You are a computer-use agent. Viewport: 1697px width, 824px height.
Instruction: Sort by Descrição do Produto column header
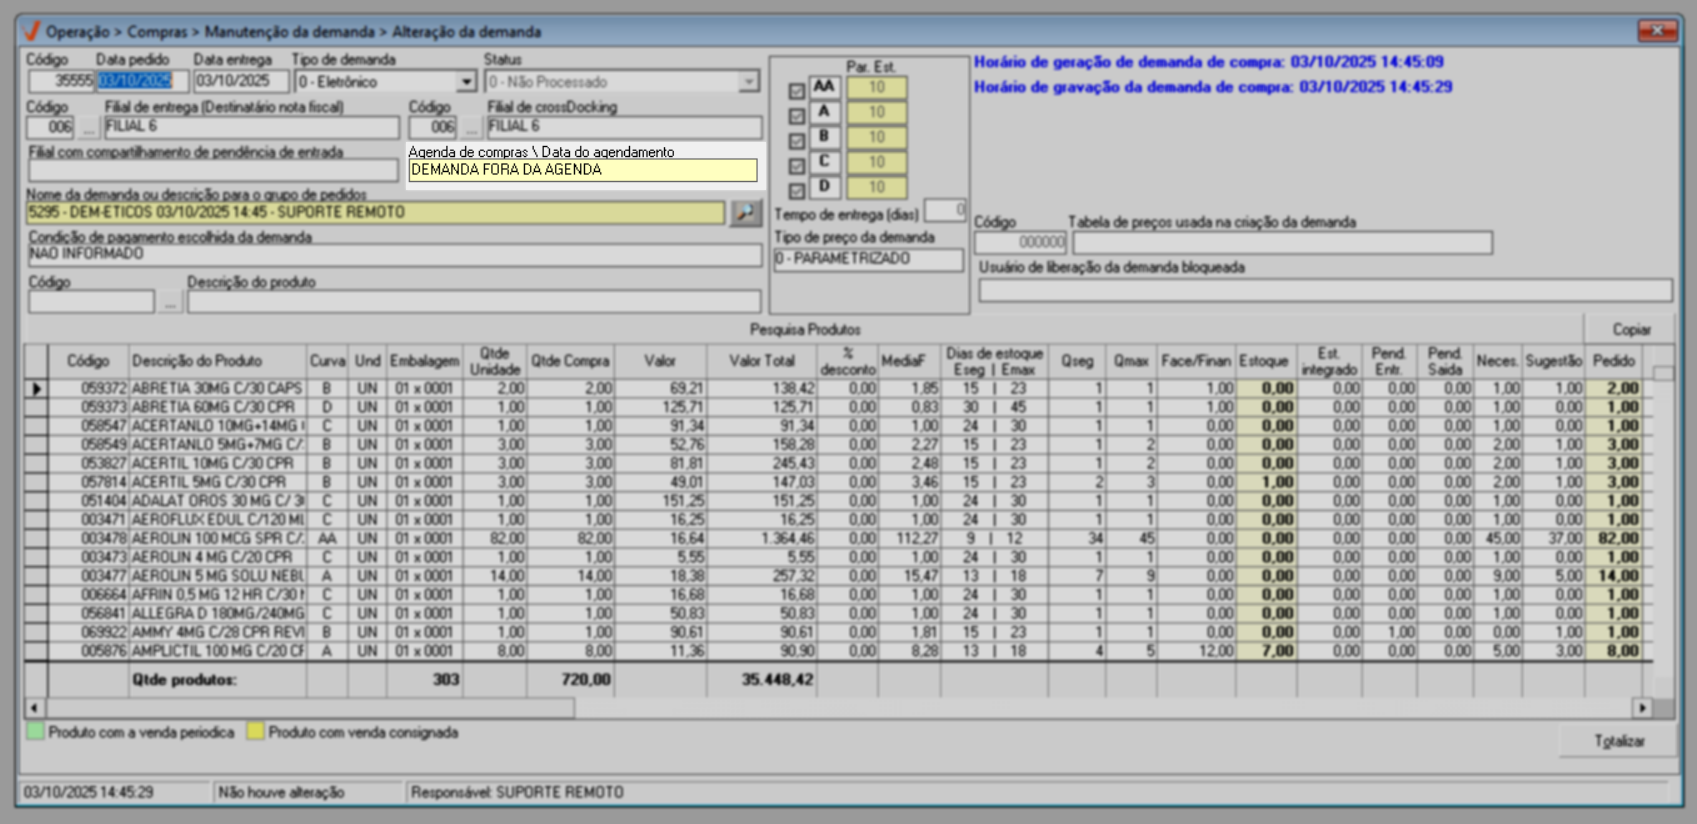(197, 361)
